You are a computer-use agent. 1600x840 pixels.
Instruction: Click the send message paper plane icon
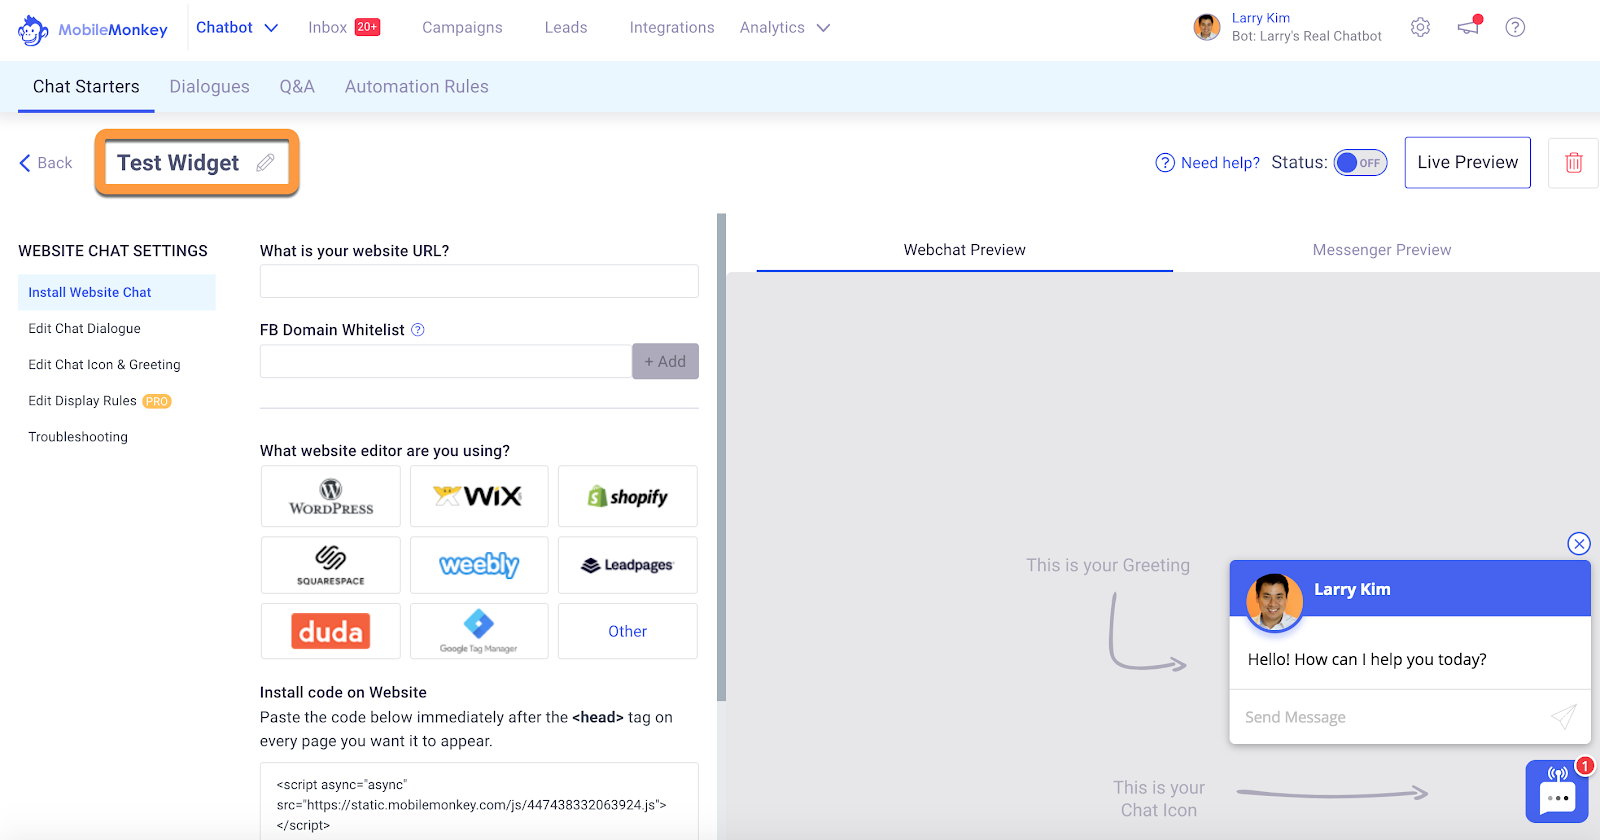pyautogui.click(x=1563, y=716)
